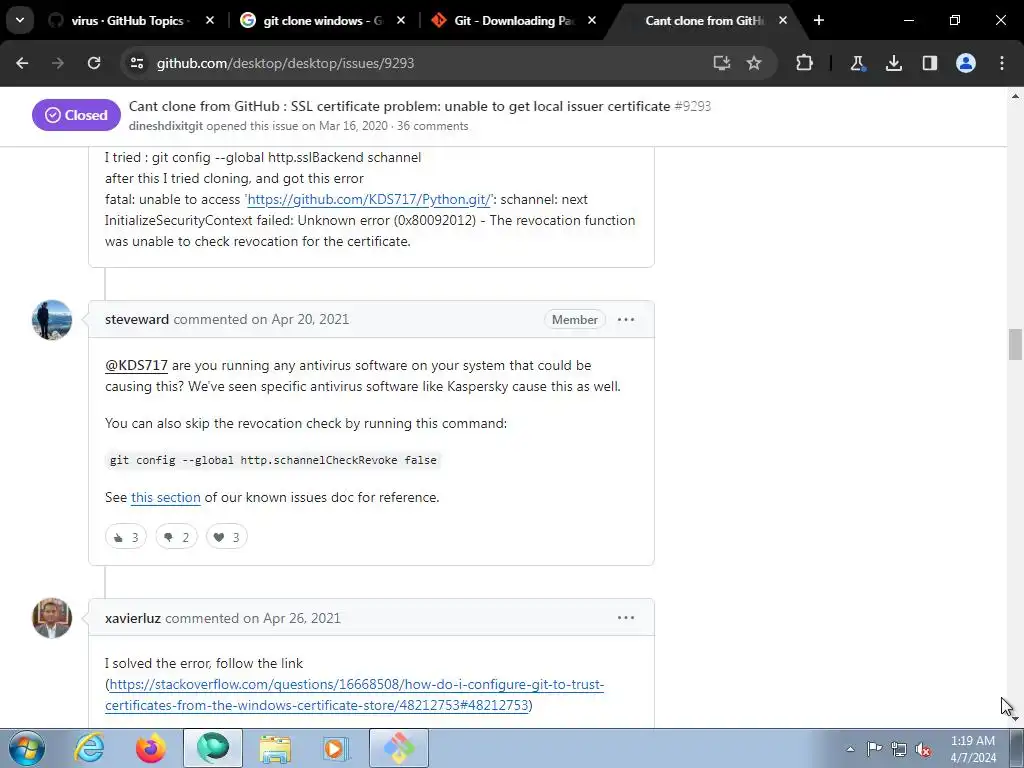Open Action Center flag icon
Image resolution: width=1024 pixels, height=768 pixels.
click(874, 749)
